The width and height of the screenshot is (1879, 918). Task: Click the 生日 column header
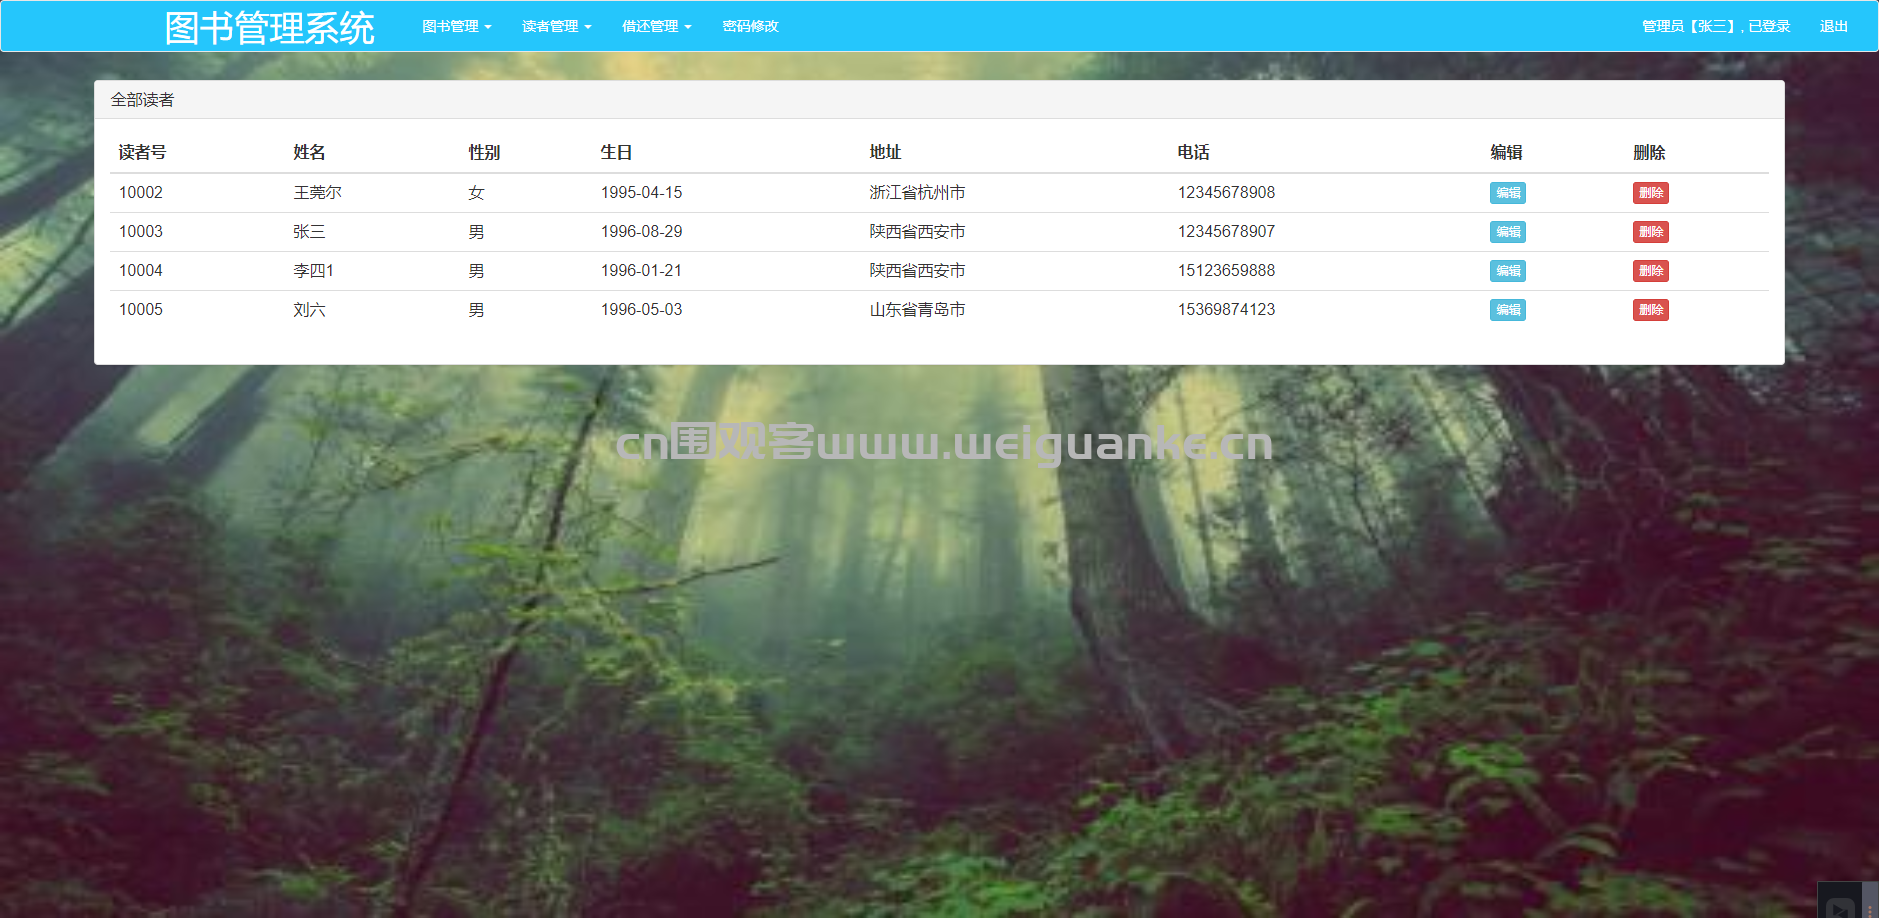(x=616, y=152)
